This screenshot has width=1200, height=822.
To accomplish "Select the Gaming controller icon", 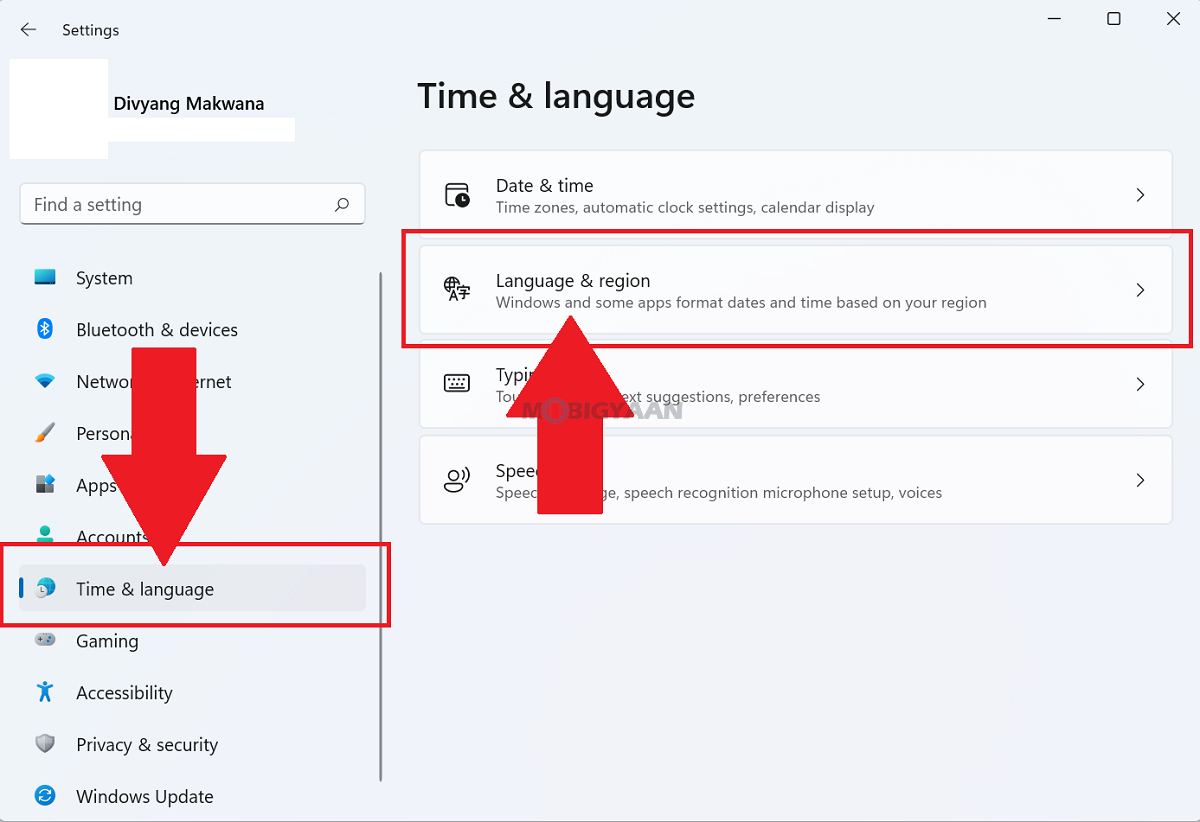I will point(45,640).
